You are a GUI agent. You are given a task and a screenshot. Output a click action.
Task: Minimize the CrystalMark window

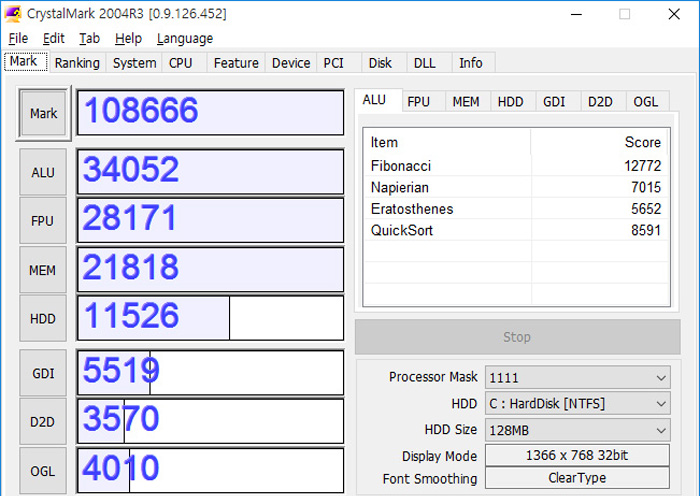coord(576,14)
